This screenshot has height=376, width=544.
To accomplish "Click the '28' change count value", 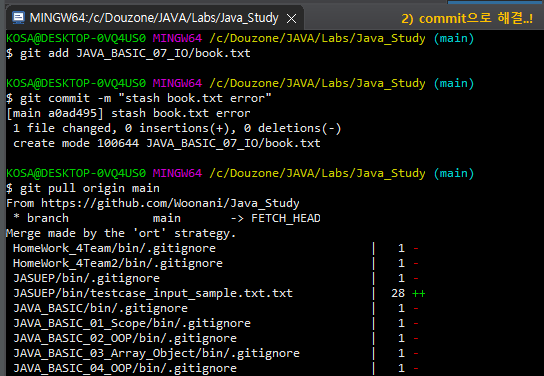I will (398, 293).
